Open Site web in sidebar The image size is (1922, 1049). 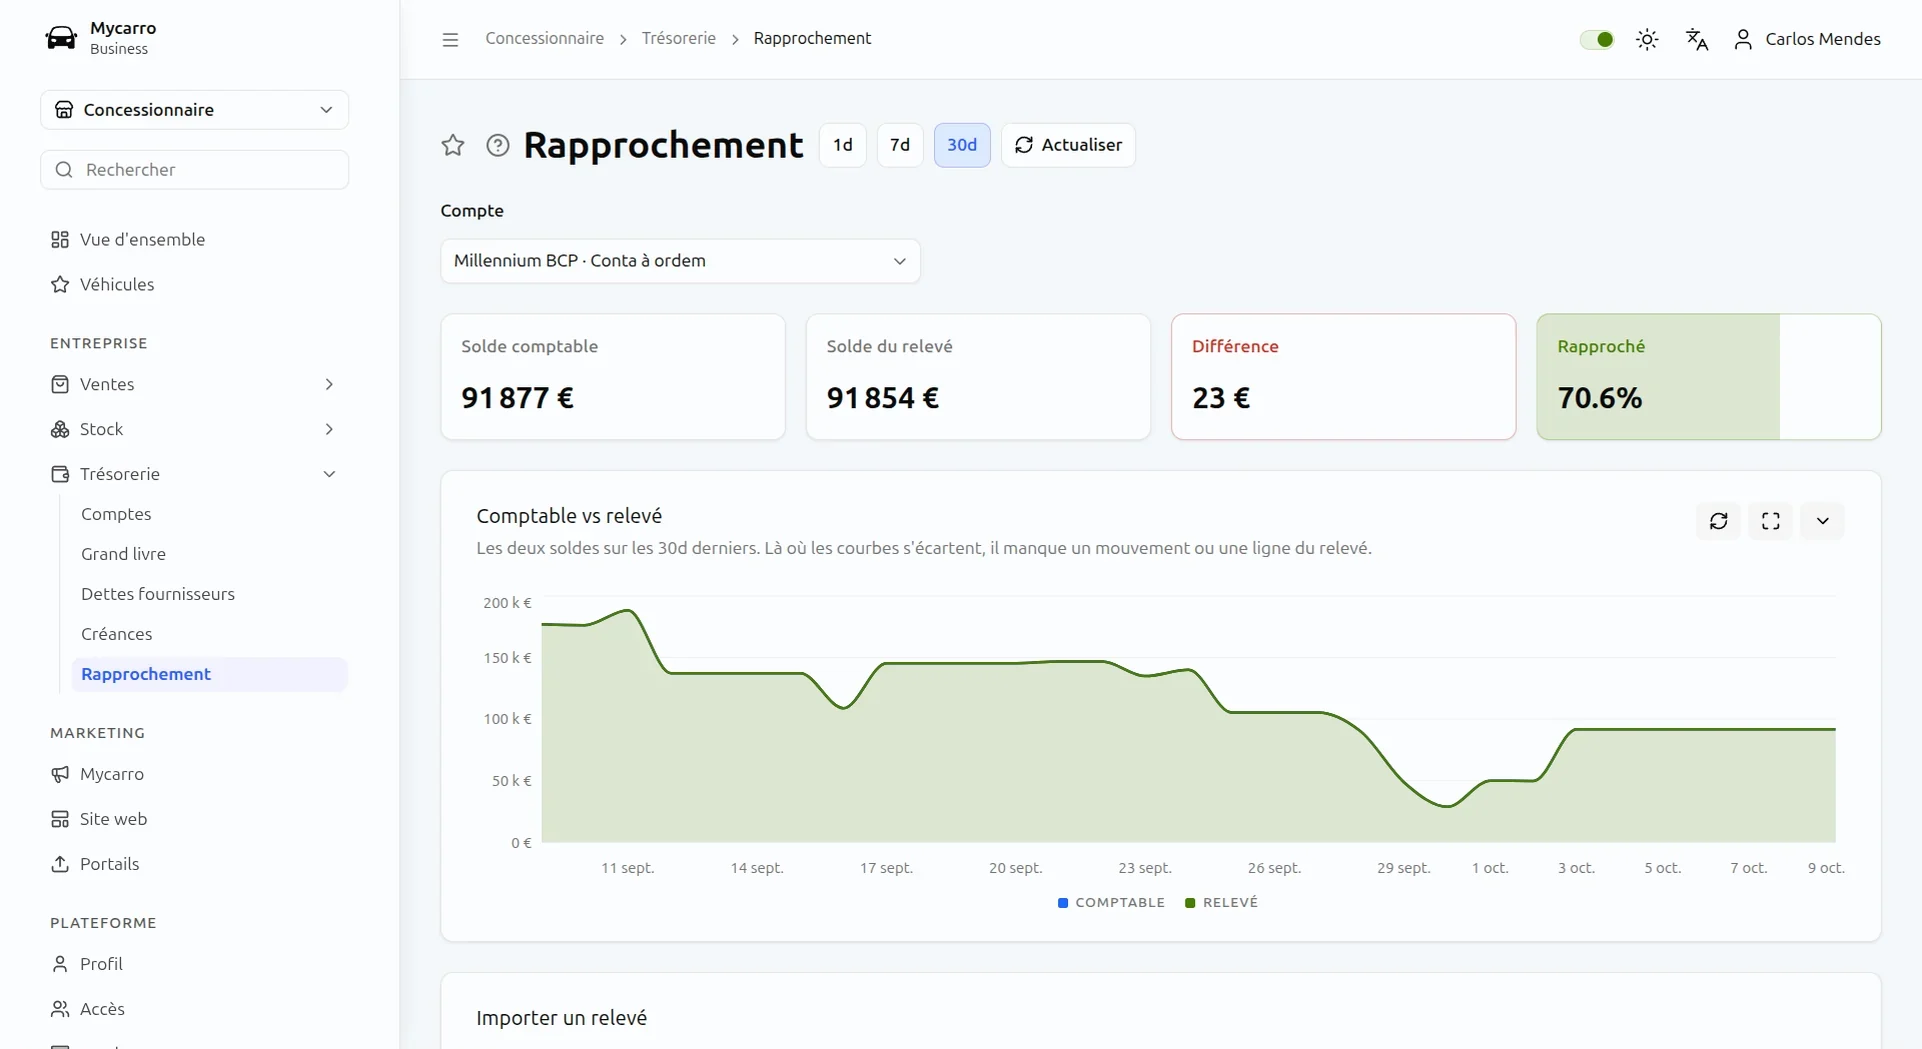point(194,819)
